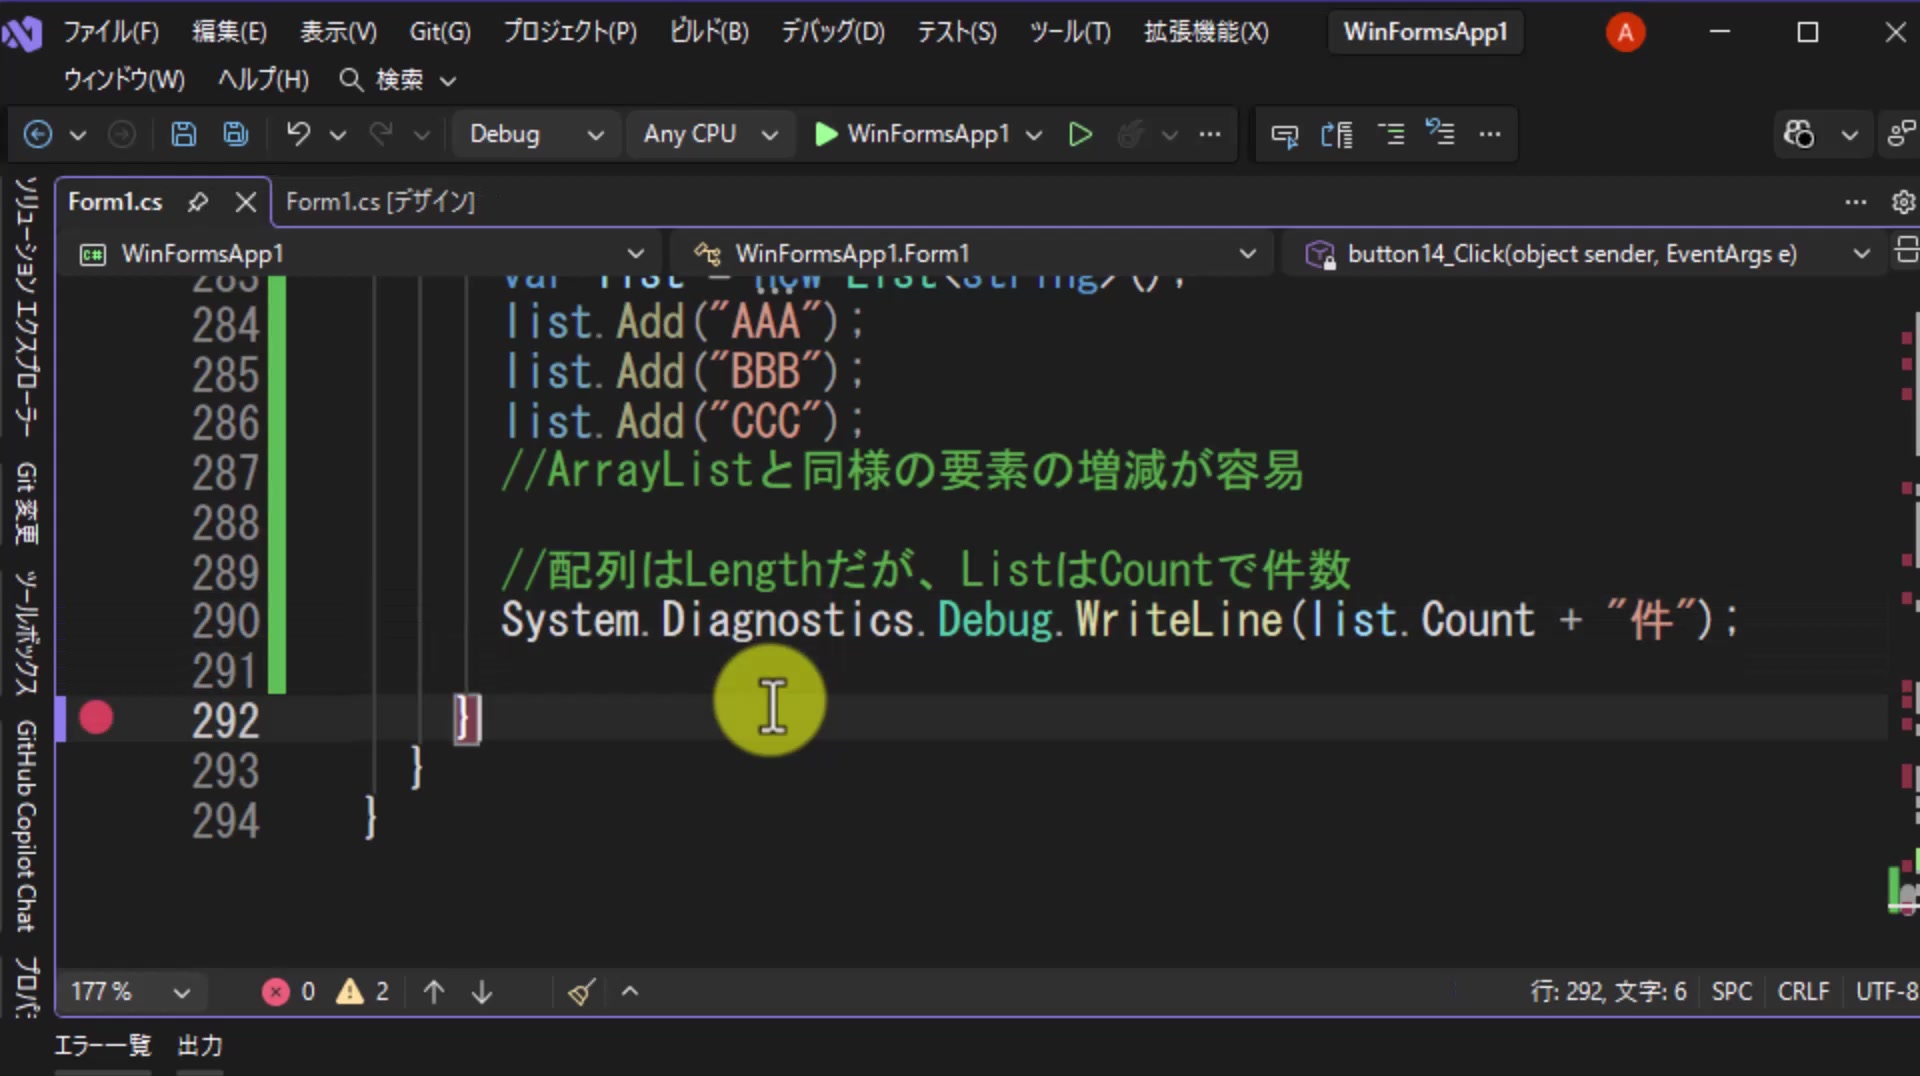
Task: Open the ビルド(B) menu
Action: [x=709, y=32]
